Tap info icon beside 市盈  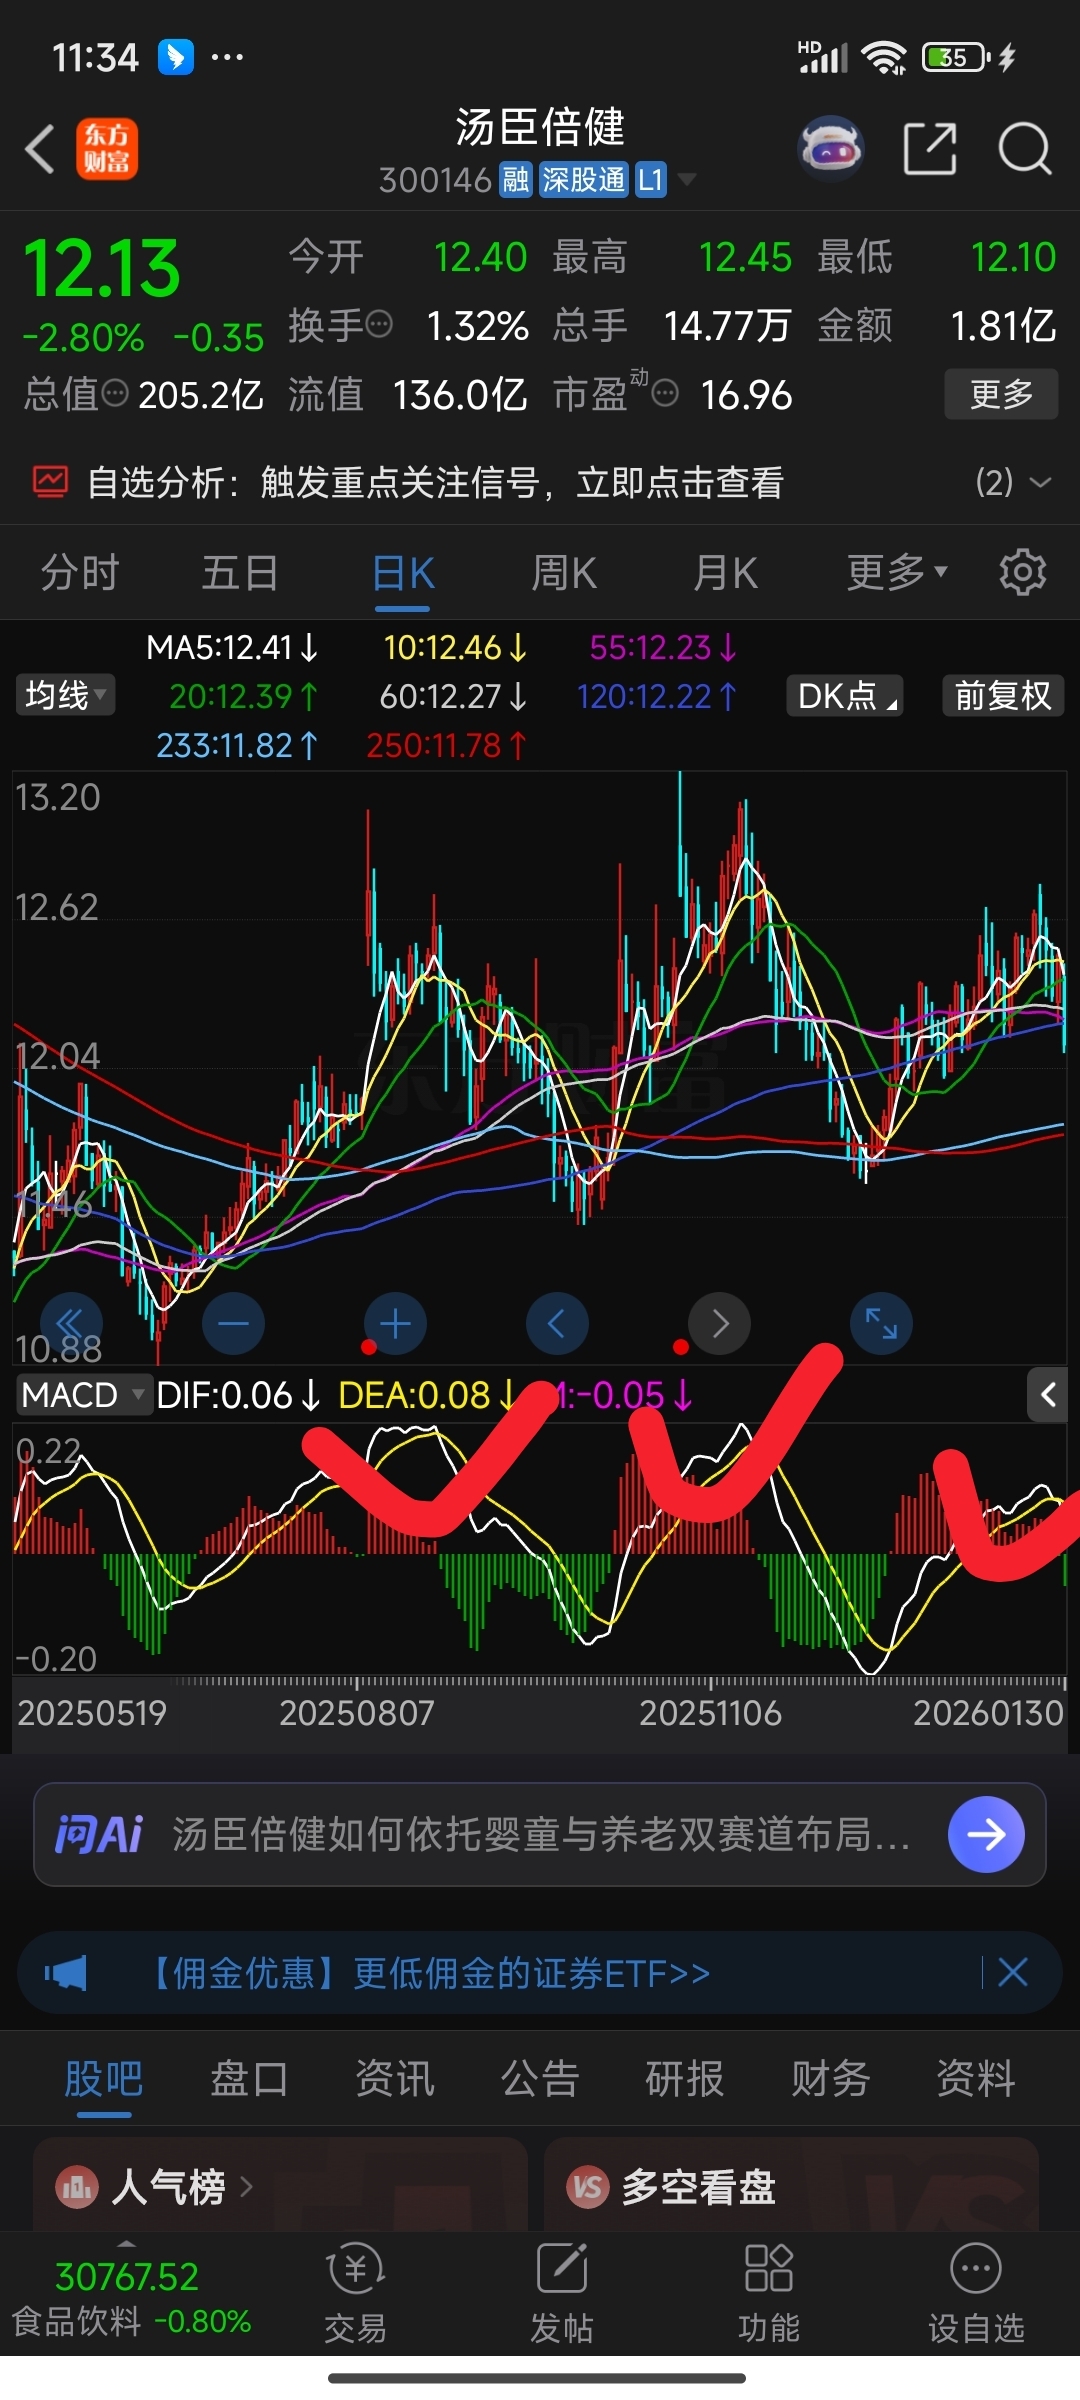(x=665, y=393)
